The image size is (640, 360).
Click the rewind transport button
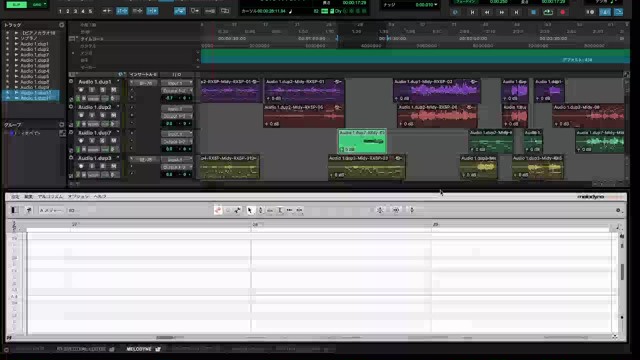487,12
